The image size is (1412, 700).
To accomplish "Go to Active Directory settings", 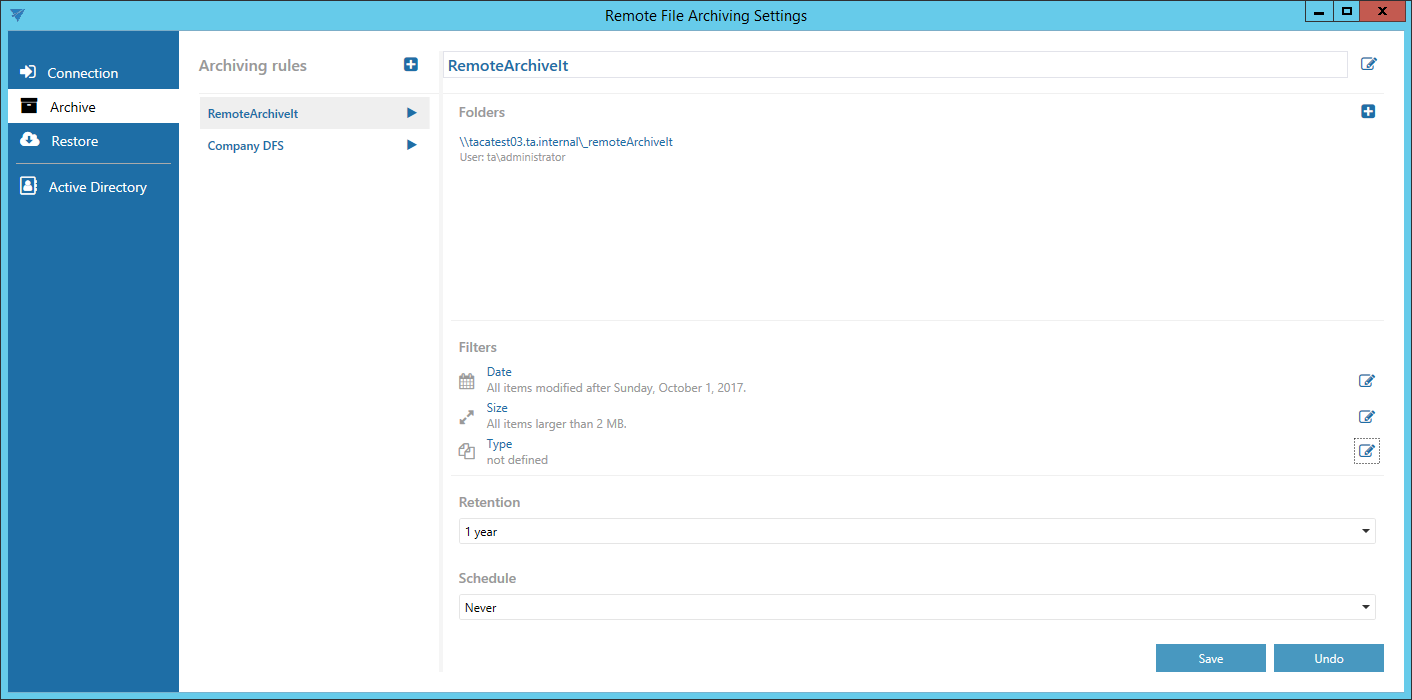I will coord(97,187).
